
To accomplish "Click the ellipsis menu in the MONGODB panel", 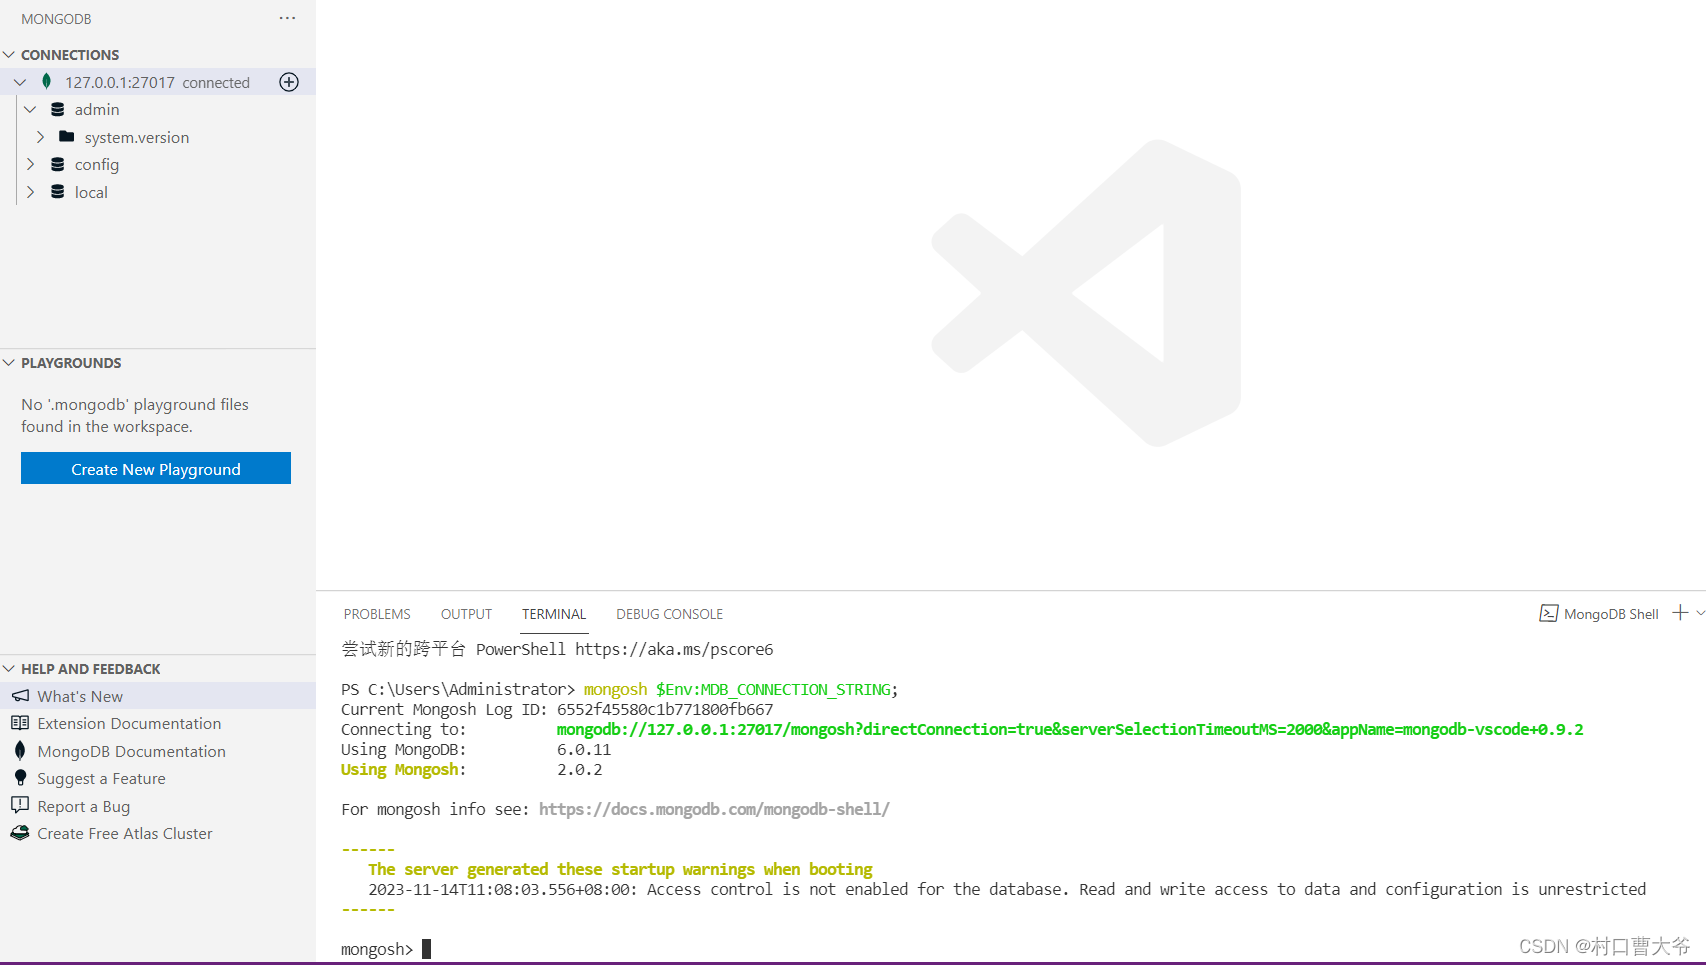I will coord(288,18).
